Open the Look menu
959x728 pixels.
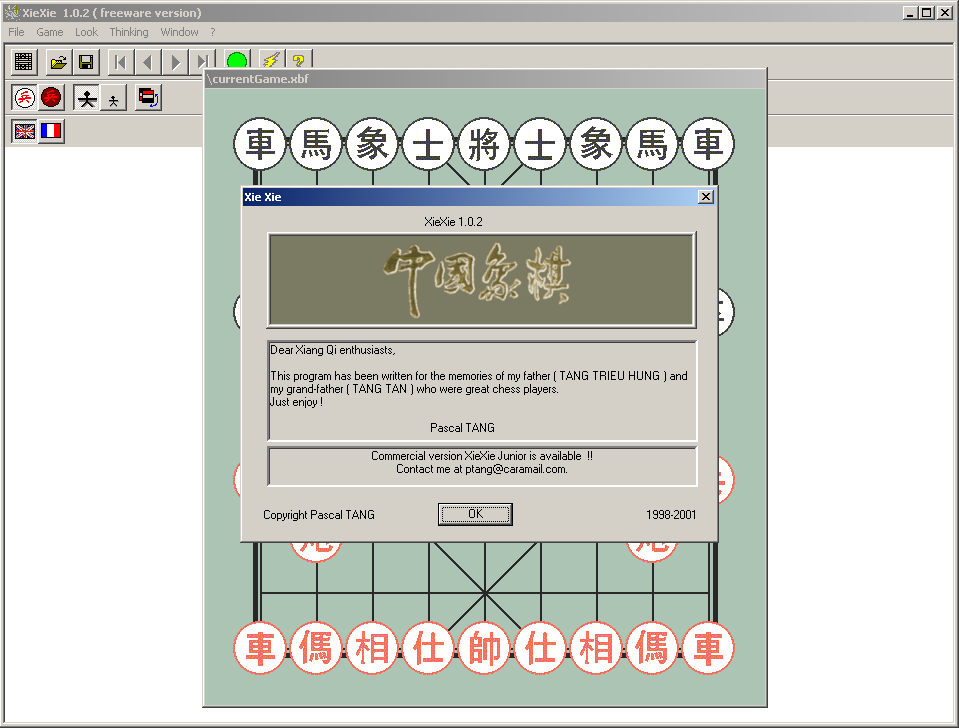click(86, 32)
